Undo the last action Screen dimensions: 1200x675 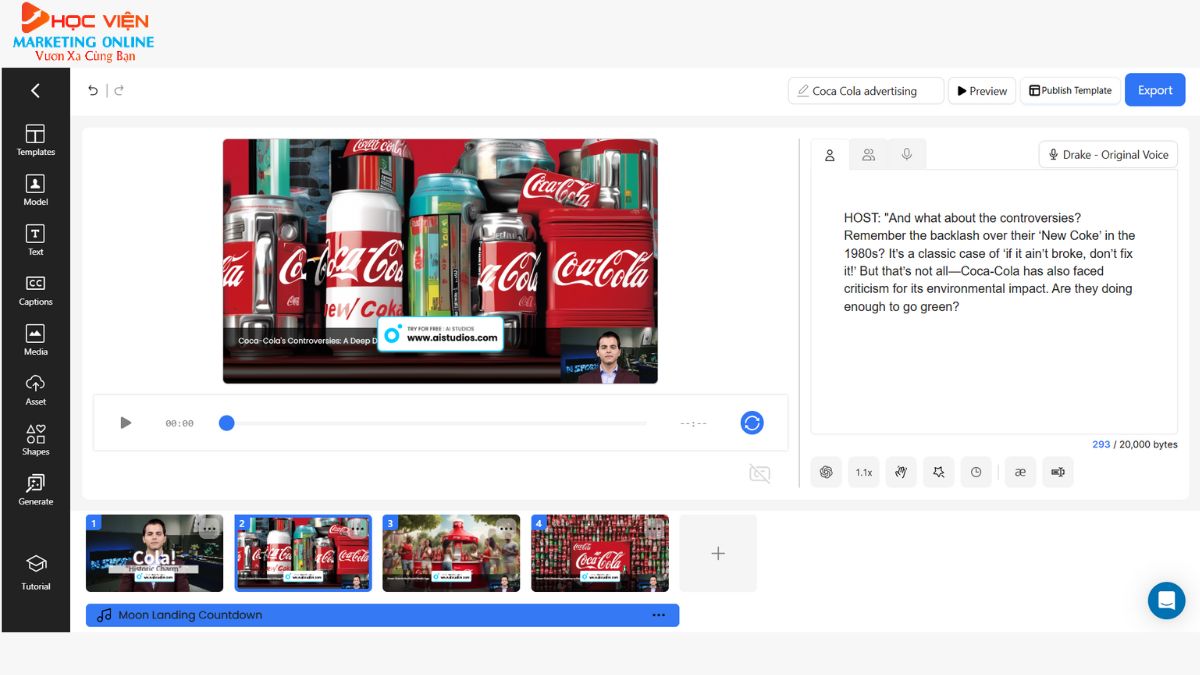point(93,90)
